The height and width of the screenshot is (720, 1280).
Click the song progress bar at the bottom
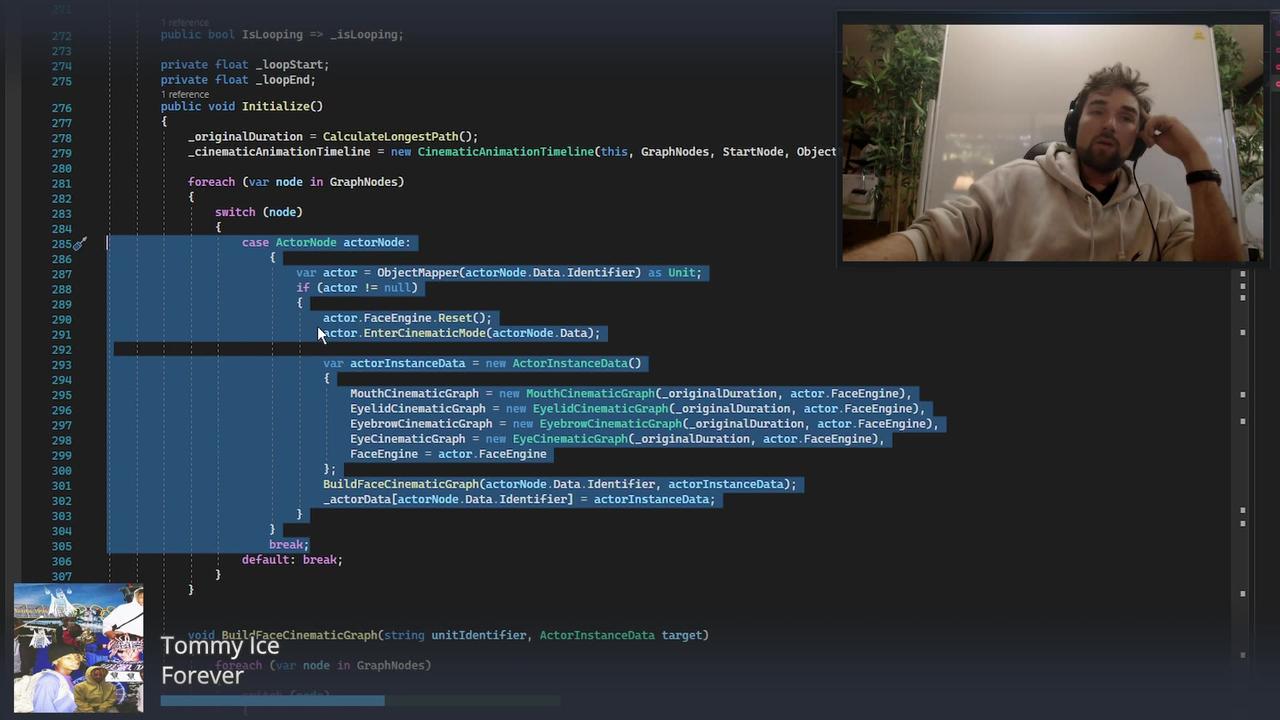click(x=272, y=700)
